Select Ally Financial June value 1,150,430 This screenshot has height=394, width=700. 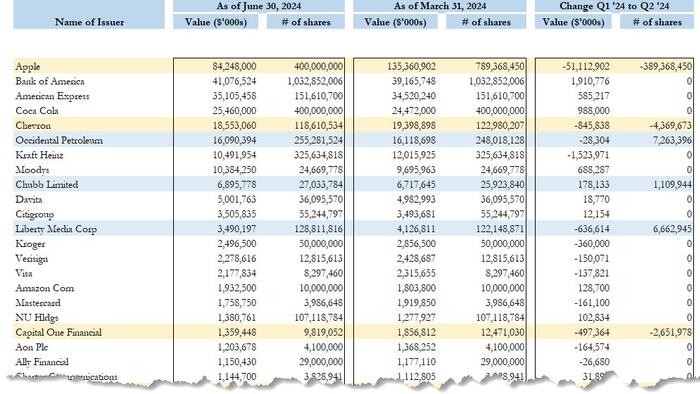pyautogui.click(x=237, y=361)
